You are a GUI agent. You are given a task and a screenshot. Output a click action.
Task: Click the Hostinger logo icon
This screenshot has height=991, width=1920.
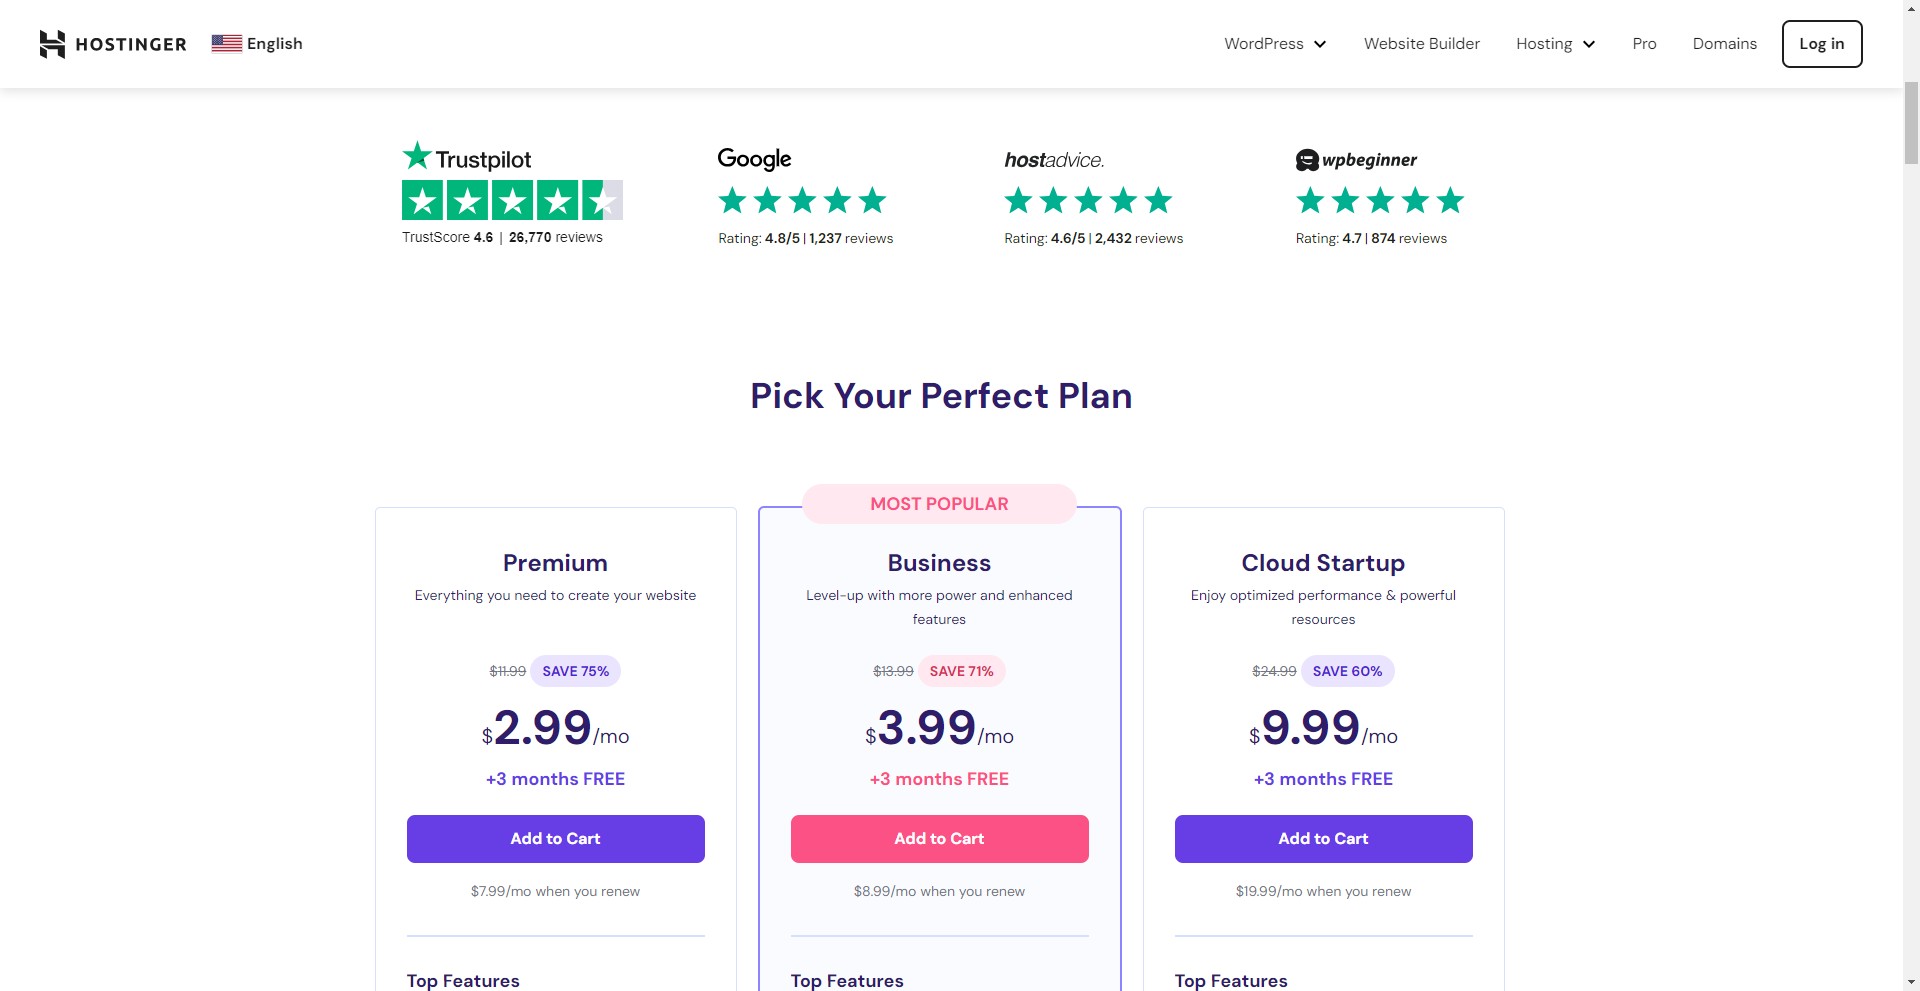[x=52, y=44]
